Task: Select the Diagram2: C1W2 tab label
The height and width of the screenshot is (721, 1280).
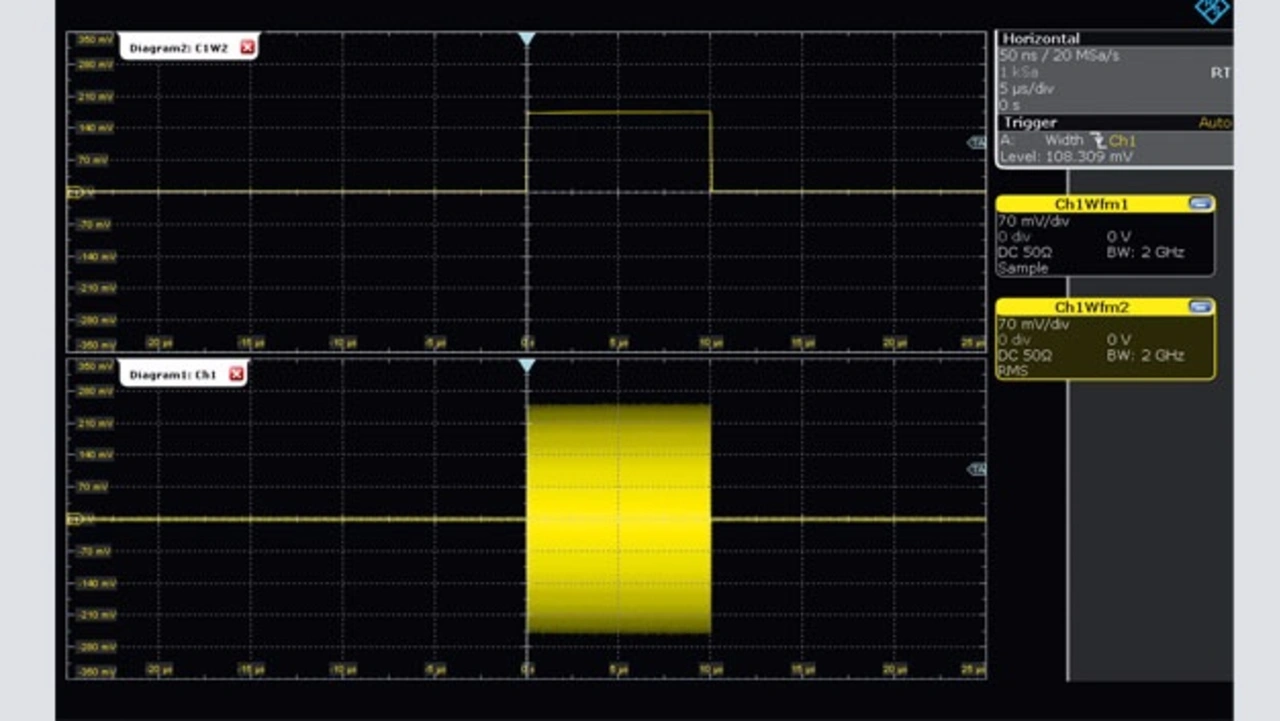Action: tap(178, 47)
